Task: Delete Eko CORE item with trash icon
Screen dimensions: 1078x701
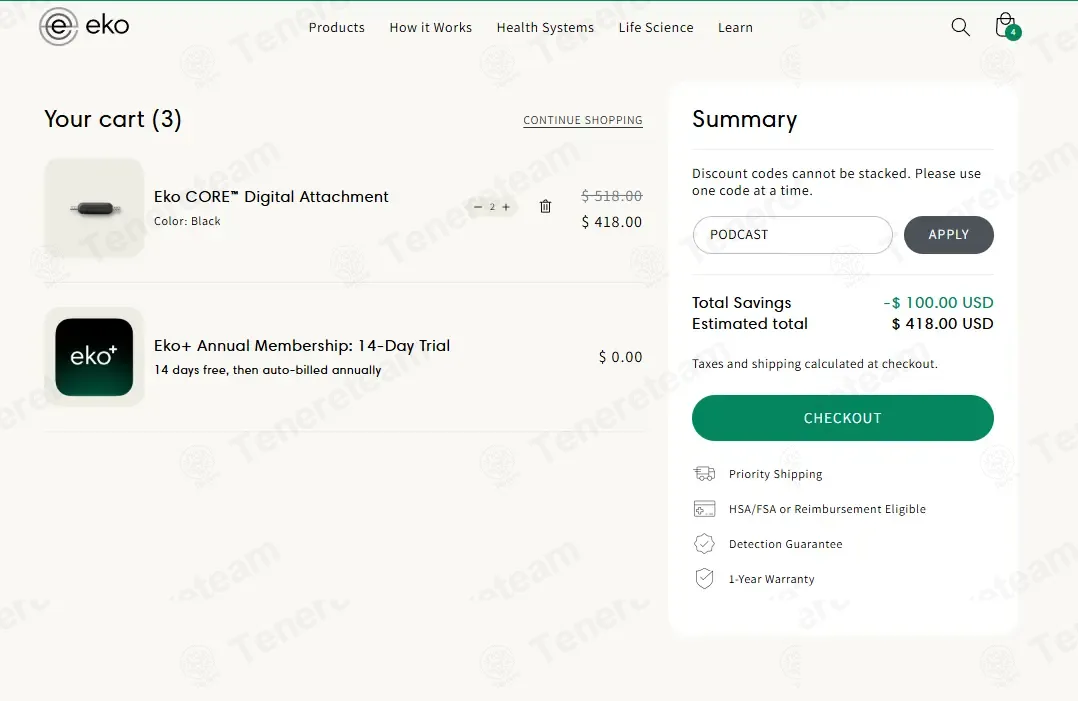Action: click(x=545, y=206)
